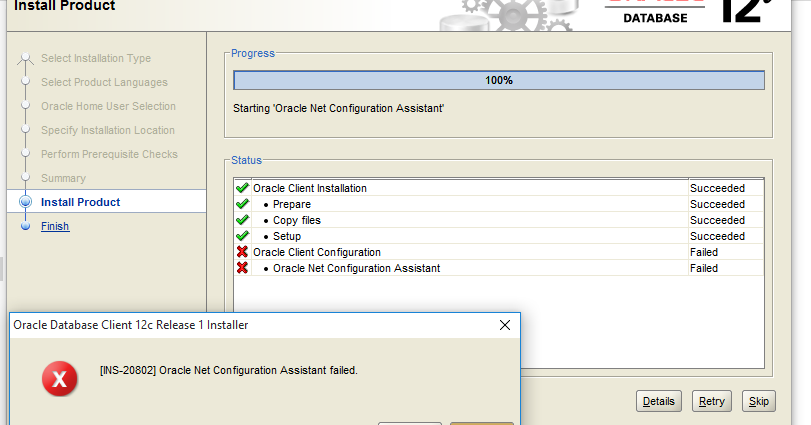Skip the failed configuration step
Image resolution: width=811 pixels, height=425 pixels.
pyautogui.click(x=759, y=401)
